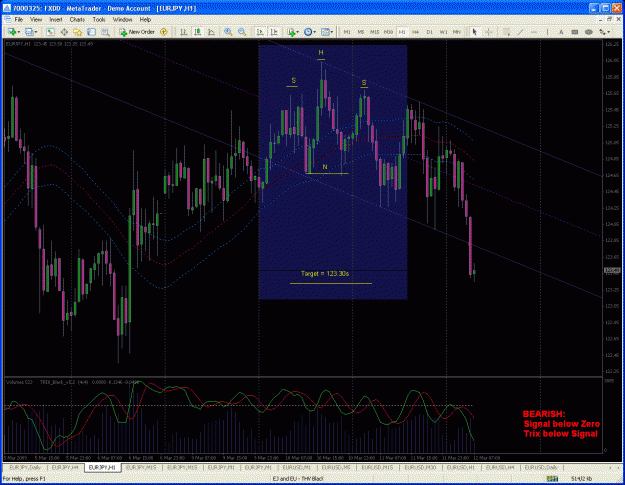Open the Data Window icon
625x485 pixels.
[x=64, y=32]
